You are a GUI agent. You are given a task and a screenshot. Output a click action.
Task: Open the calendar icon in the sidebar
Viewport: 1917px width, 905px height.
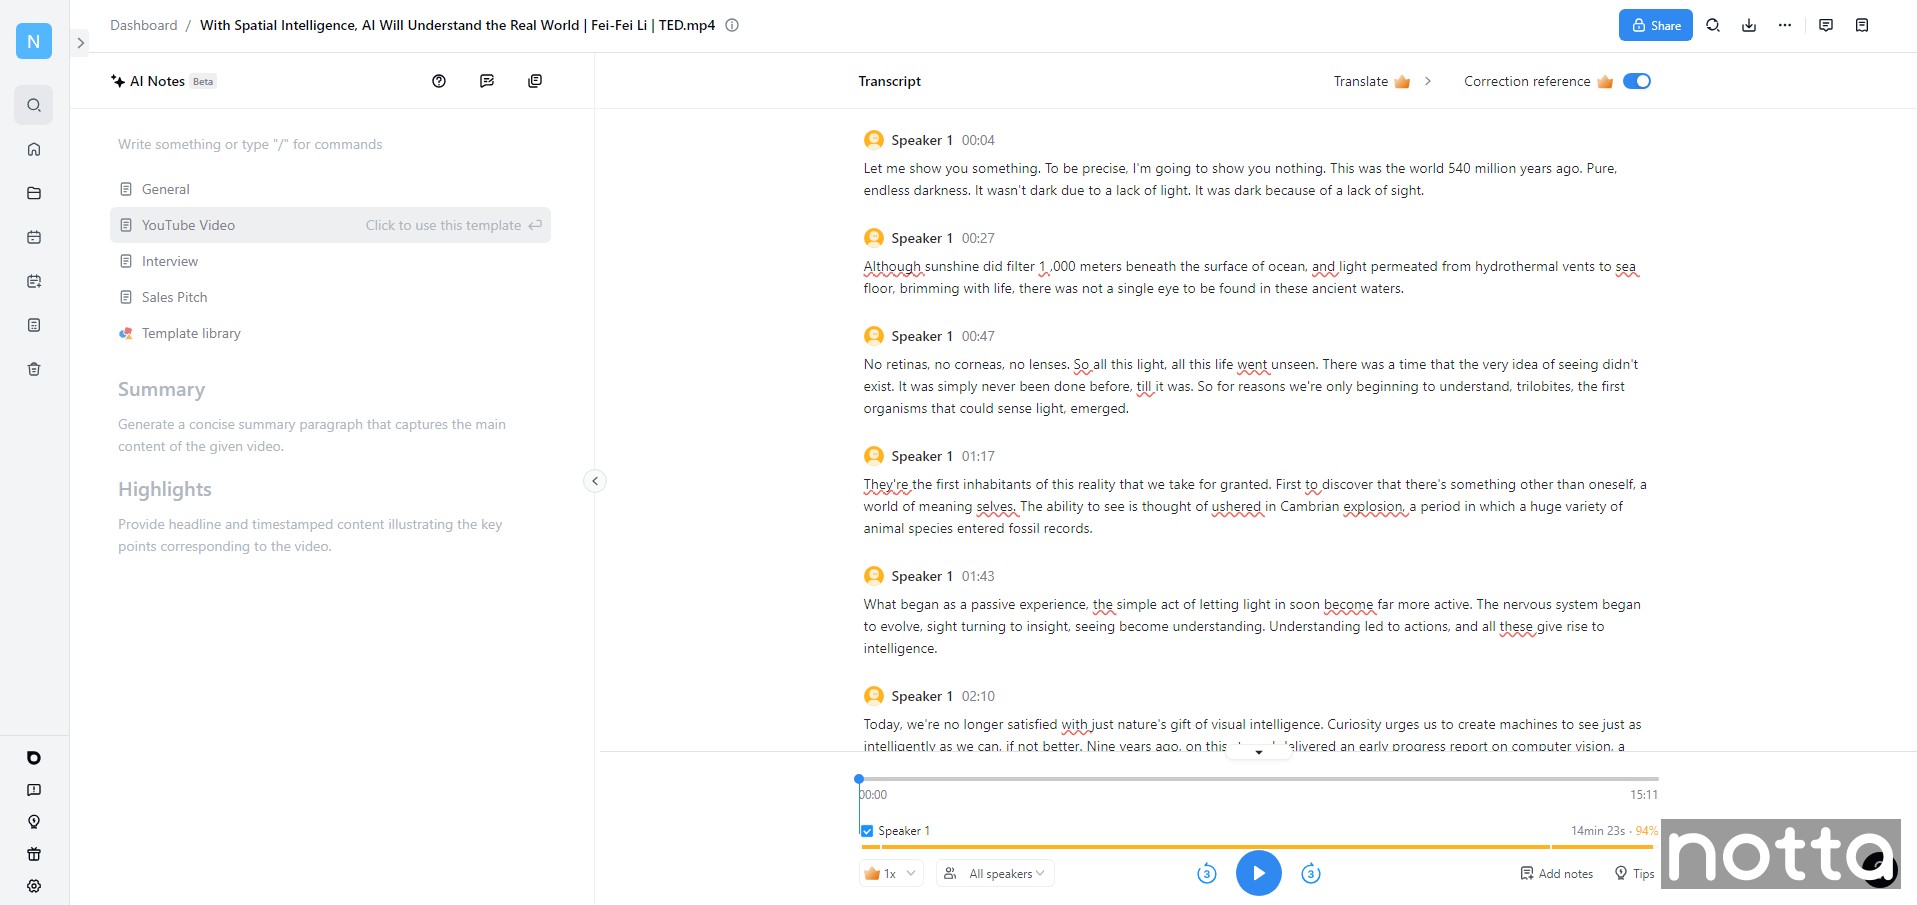[34, 237]
